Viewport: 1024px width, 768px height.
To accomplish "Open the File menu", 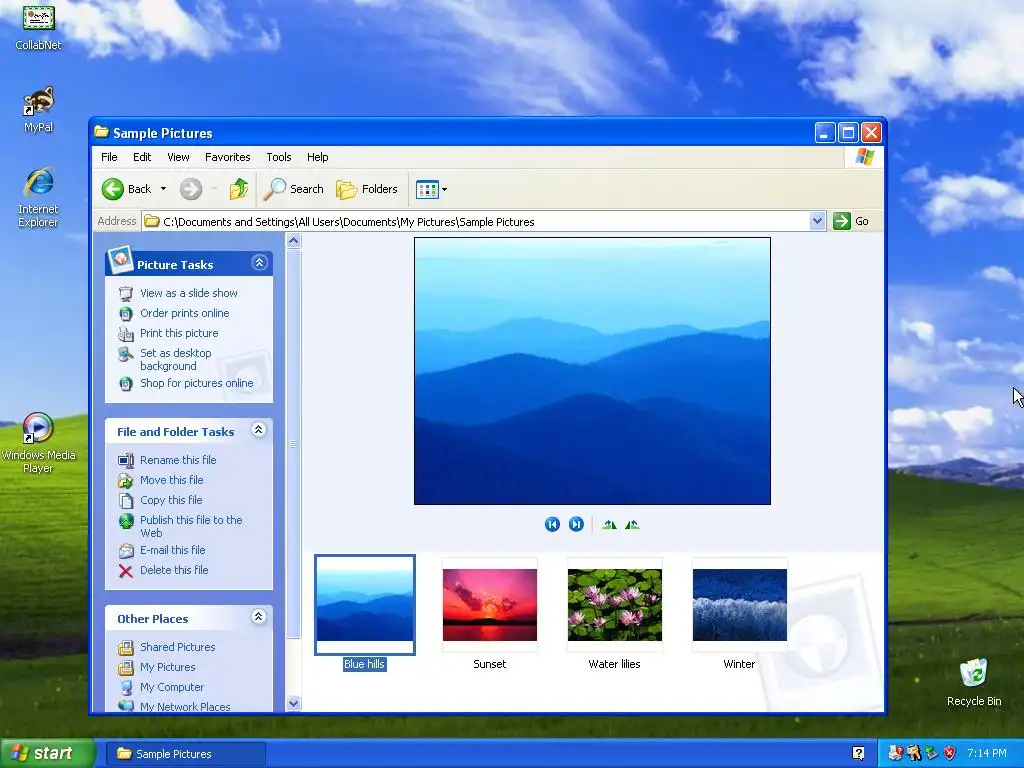I will pyautogui.click(x=109, y=157).
